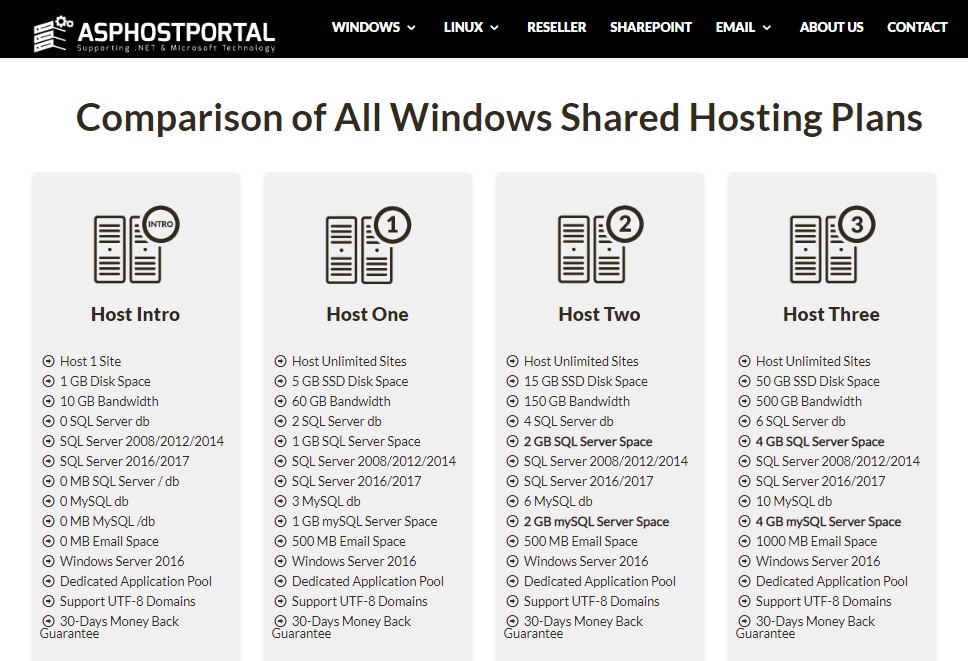The image size is (968, 661).
Task: Click the bullet icon beside Host 1 Site
Action: [48, 361]
